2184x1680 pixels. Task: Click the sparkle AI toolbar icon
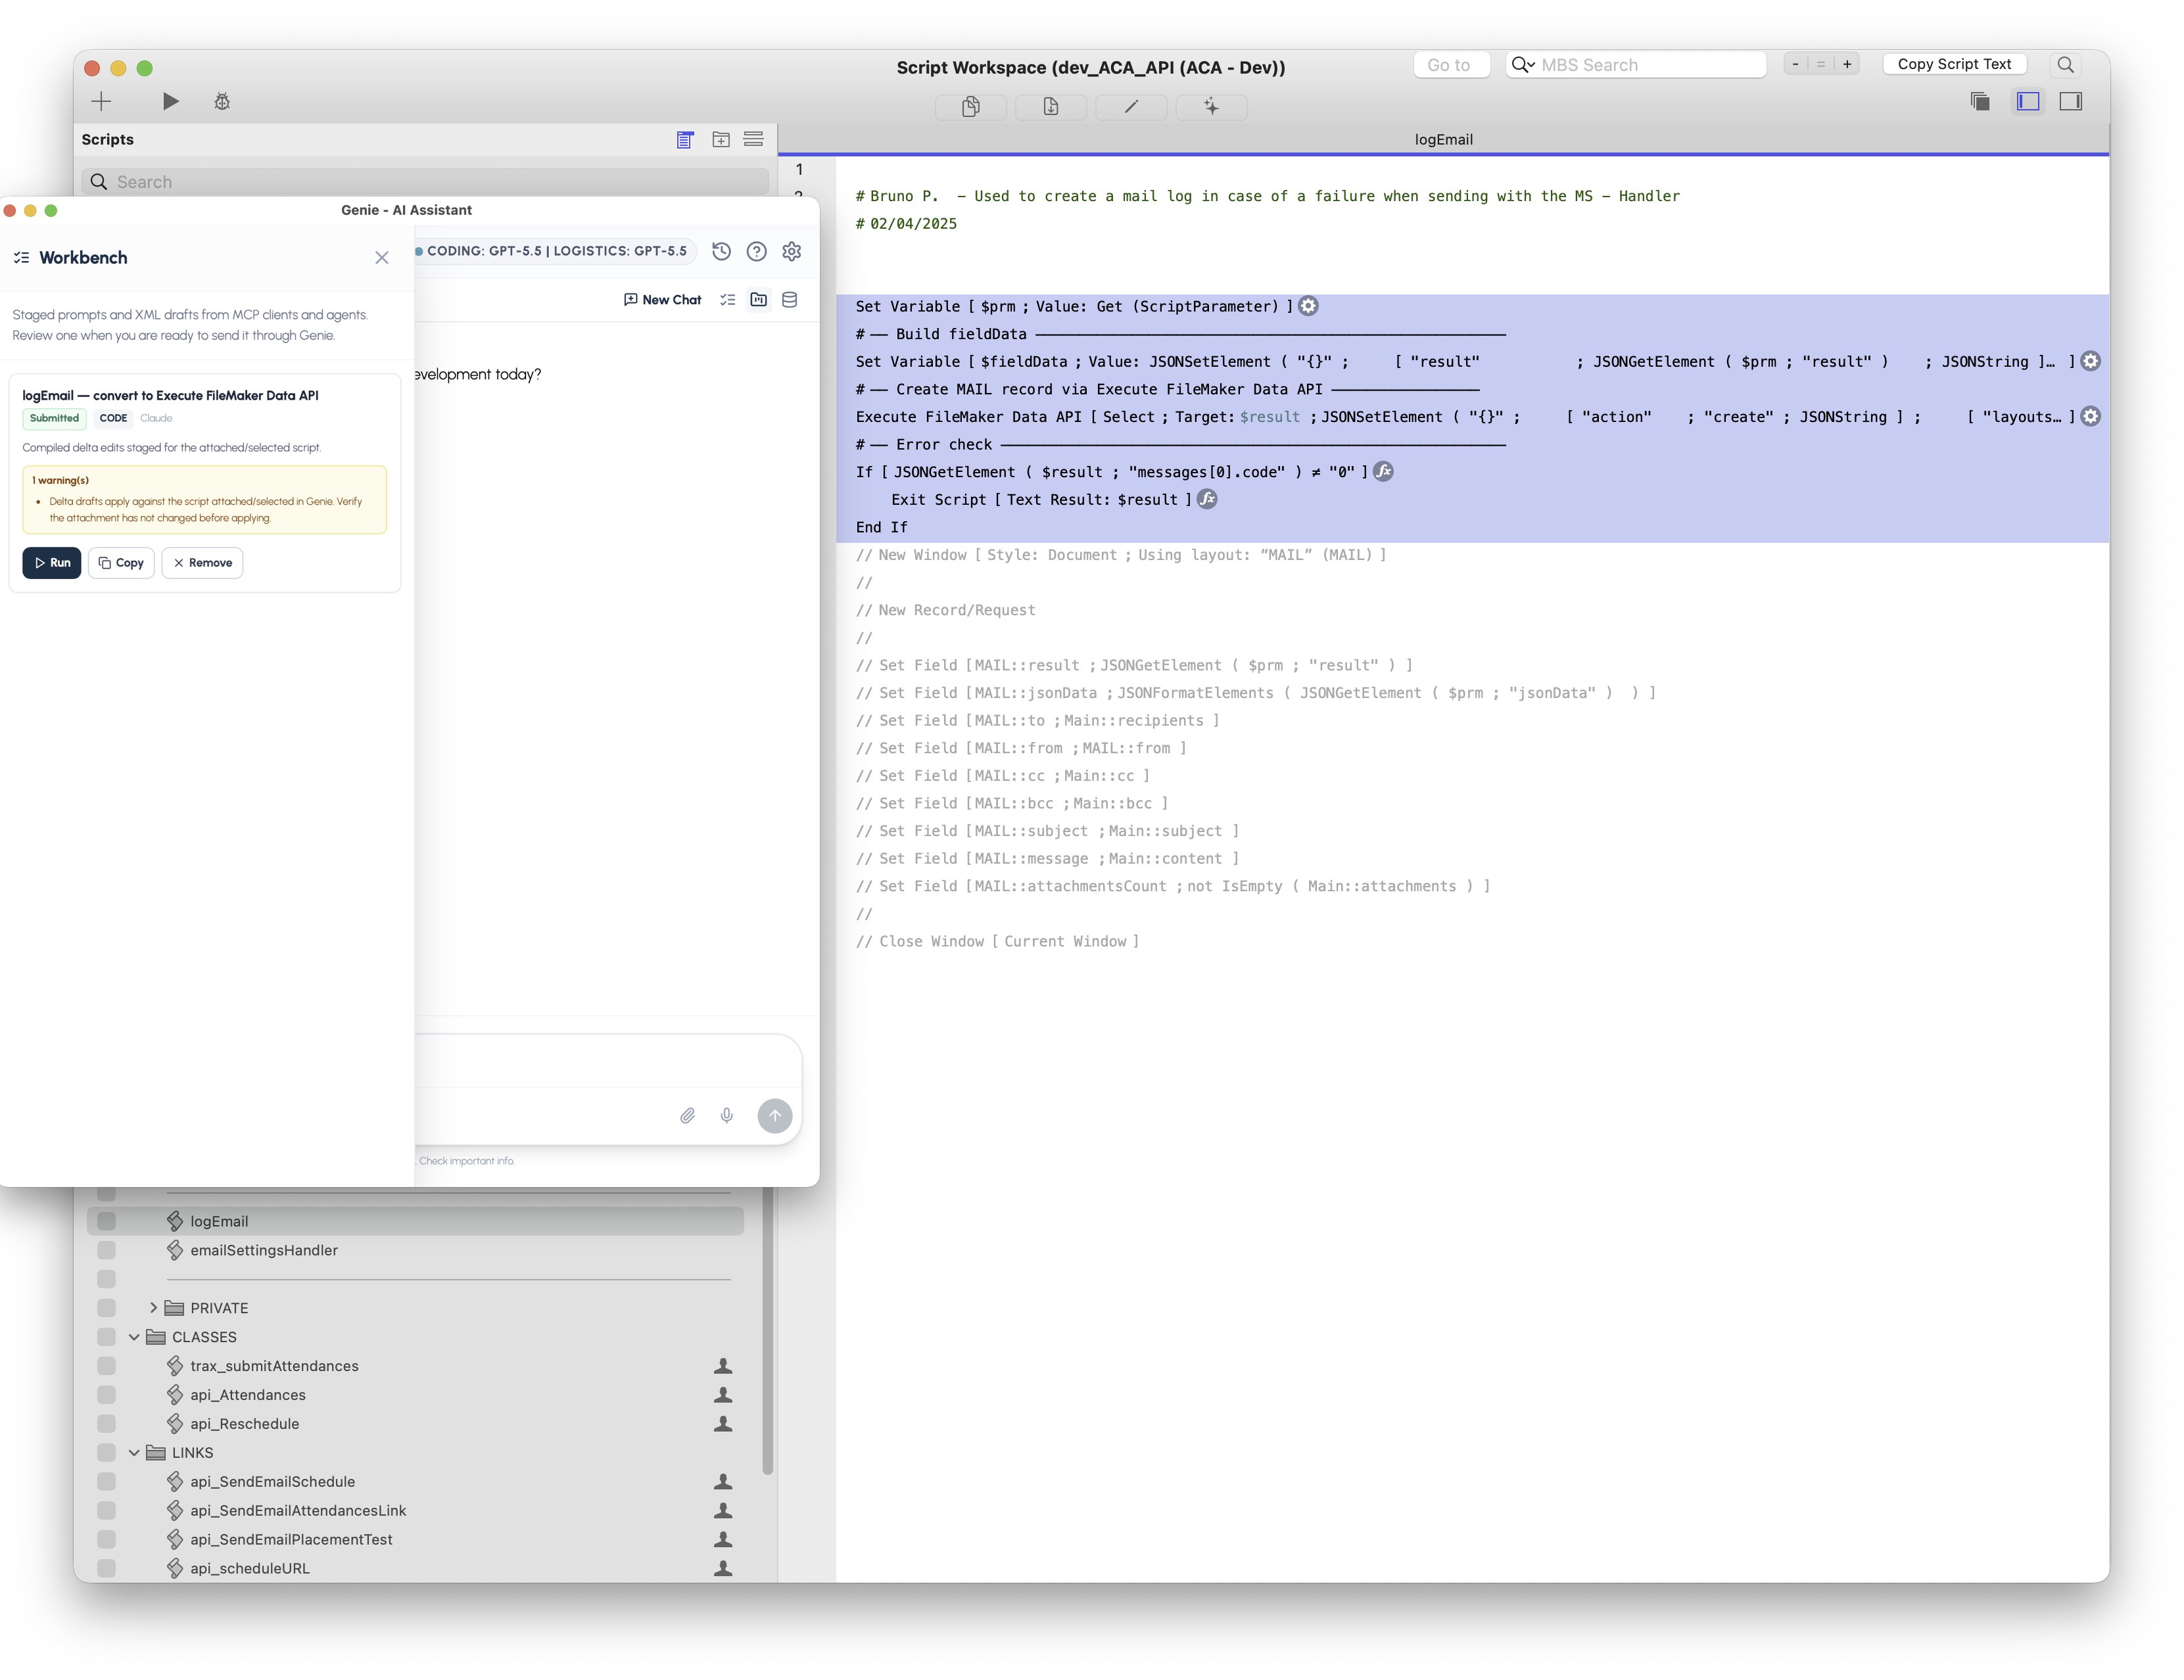click(x=1211, y=106)
